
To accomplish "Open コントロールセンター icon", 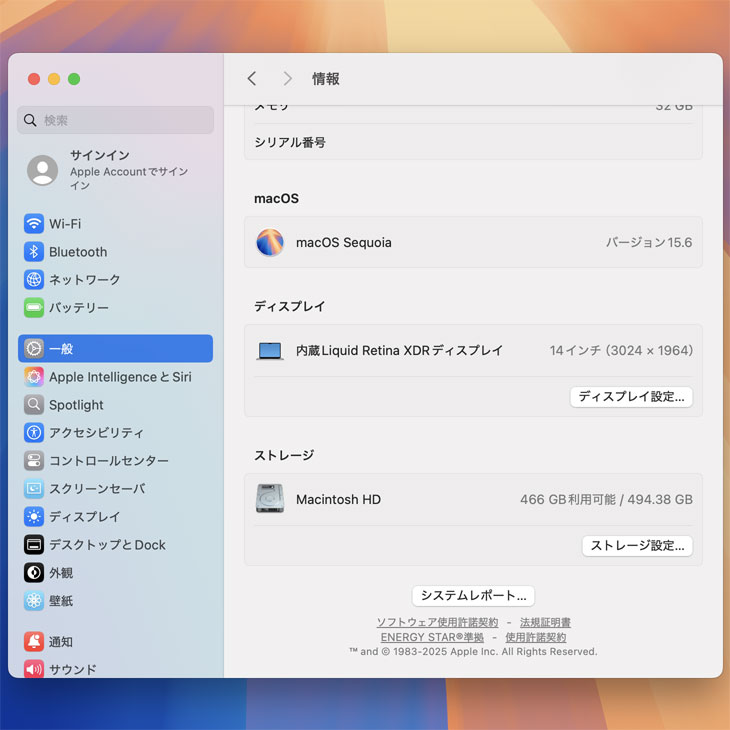I will (34, 461).
